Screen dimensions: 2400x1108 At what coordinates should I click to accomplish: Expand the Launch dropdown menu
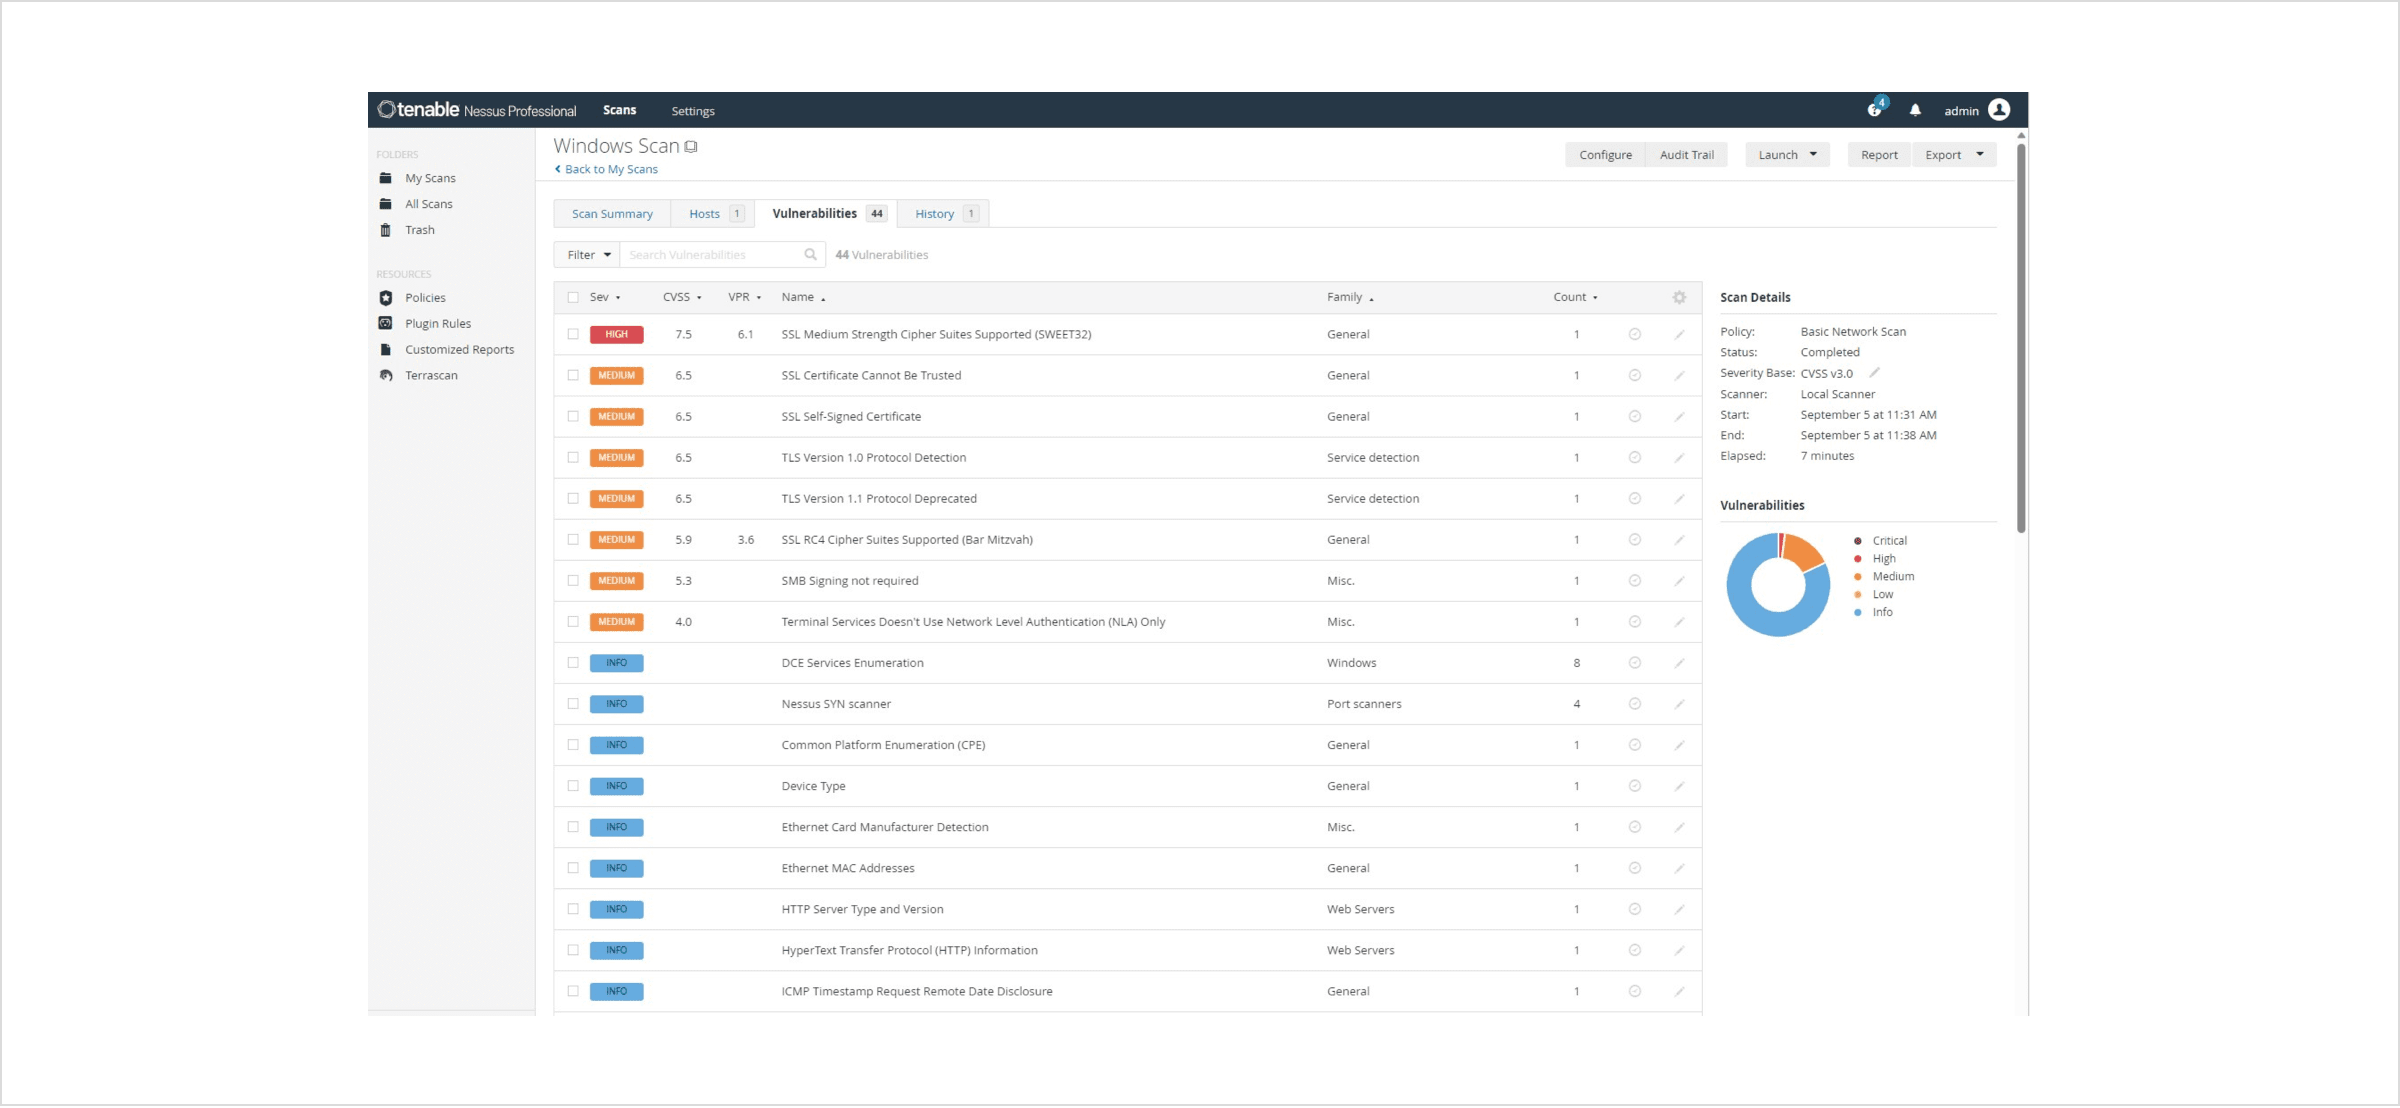click(1787, 155)
